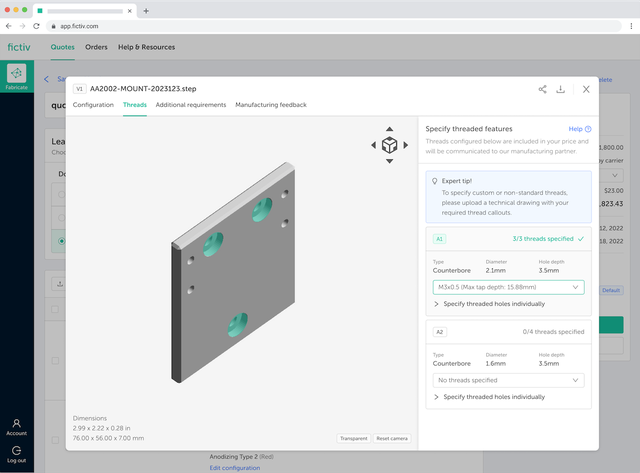The image size is (640, 473).
Task: Click the upload icon button behind dialog
Action: [x=60, y=284]
